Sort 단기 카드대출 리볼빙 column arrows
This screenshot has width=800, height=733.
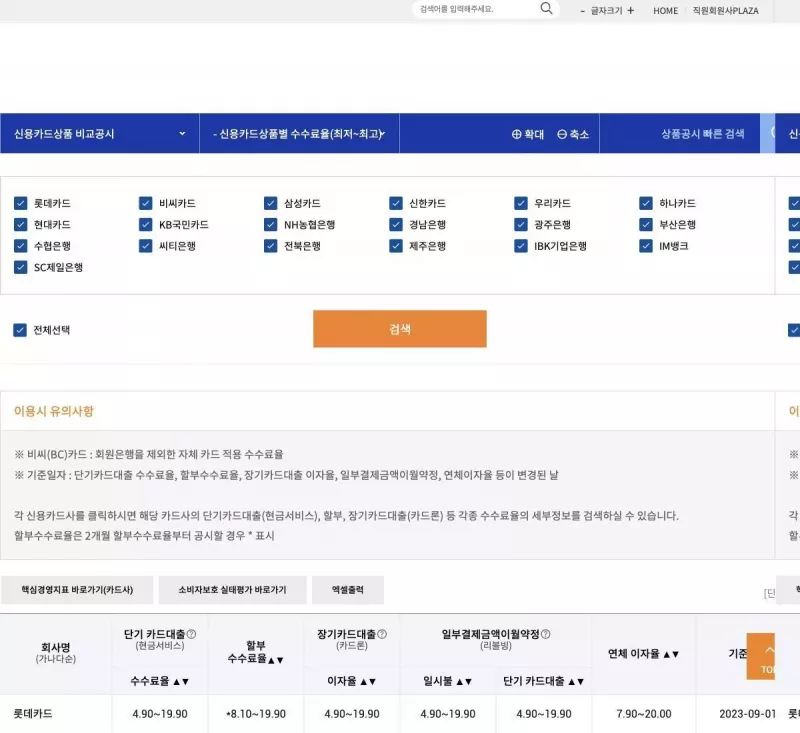pyautogui.click(x=576, y=681)
